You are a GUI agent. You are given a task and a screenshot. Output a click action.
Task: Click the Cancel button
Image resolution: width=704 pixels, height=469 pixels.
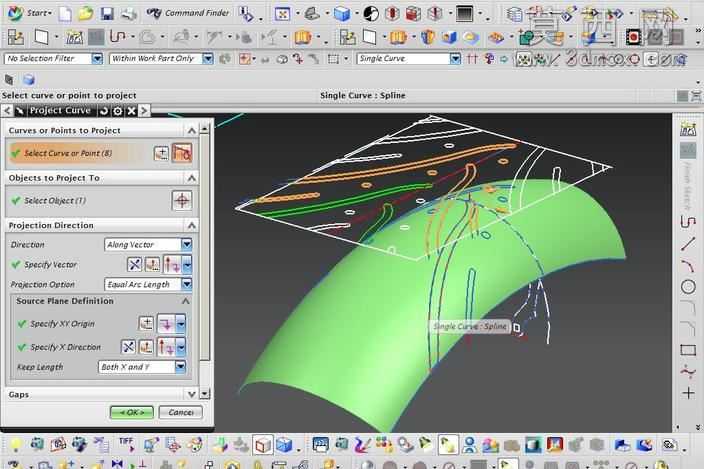[180, 412]
